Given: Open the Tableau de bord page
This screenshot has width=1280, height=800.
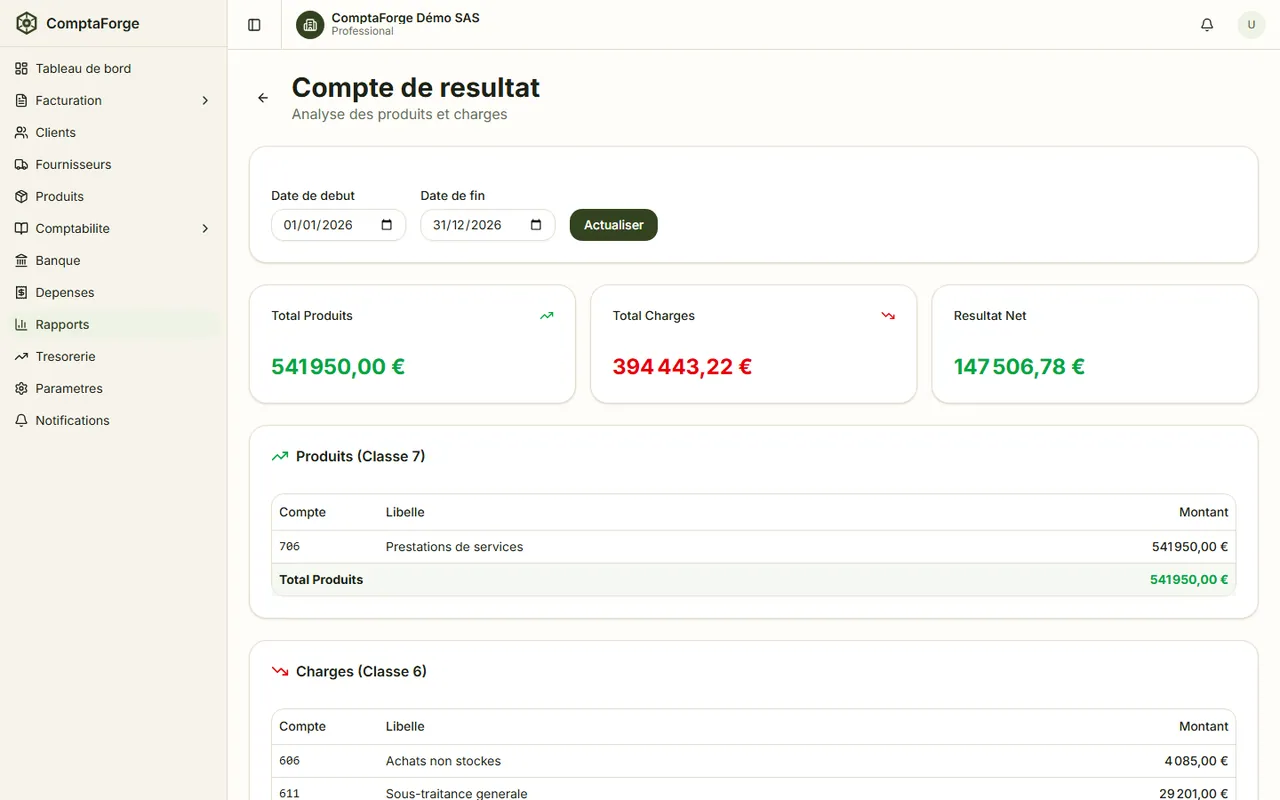Looking at the screenshot, I should 113,69.
